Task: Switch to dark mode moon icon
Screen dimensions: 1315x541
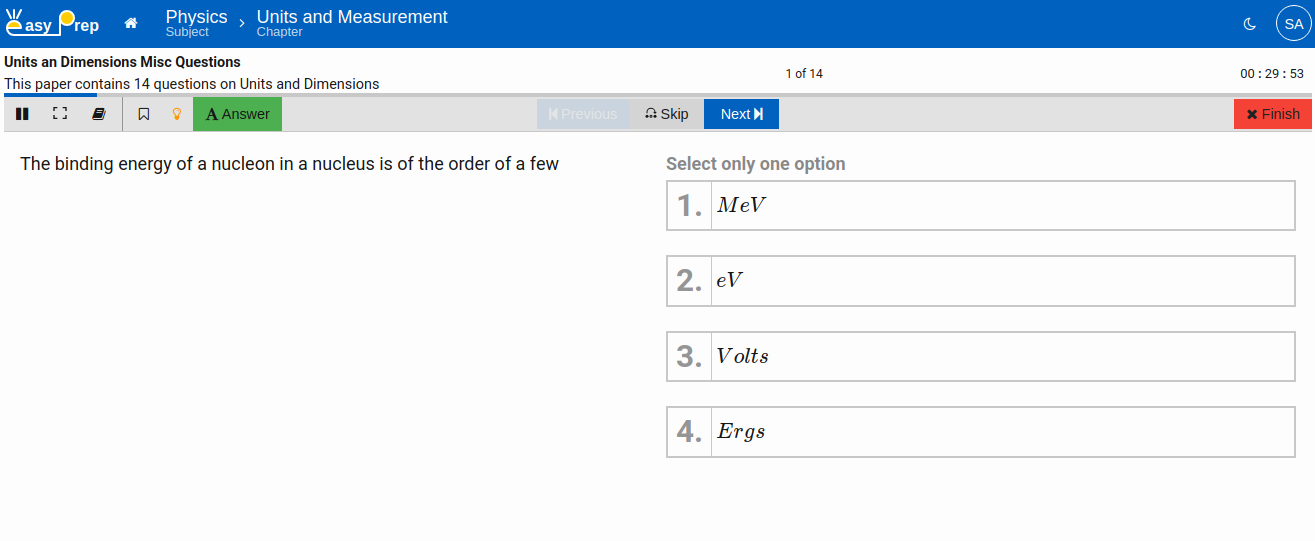Action: (1249, 24)
